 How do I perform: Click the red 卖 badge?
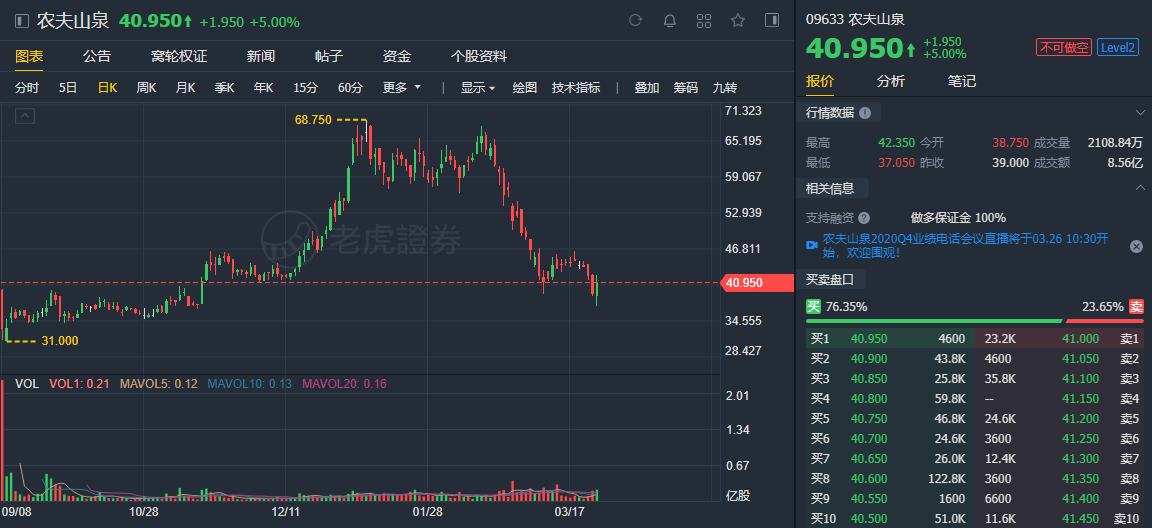pos(1136,307)
